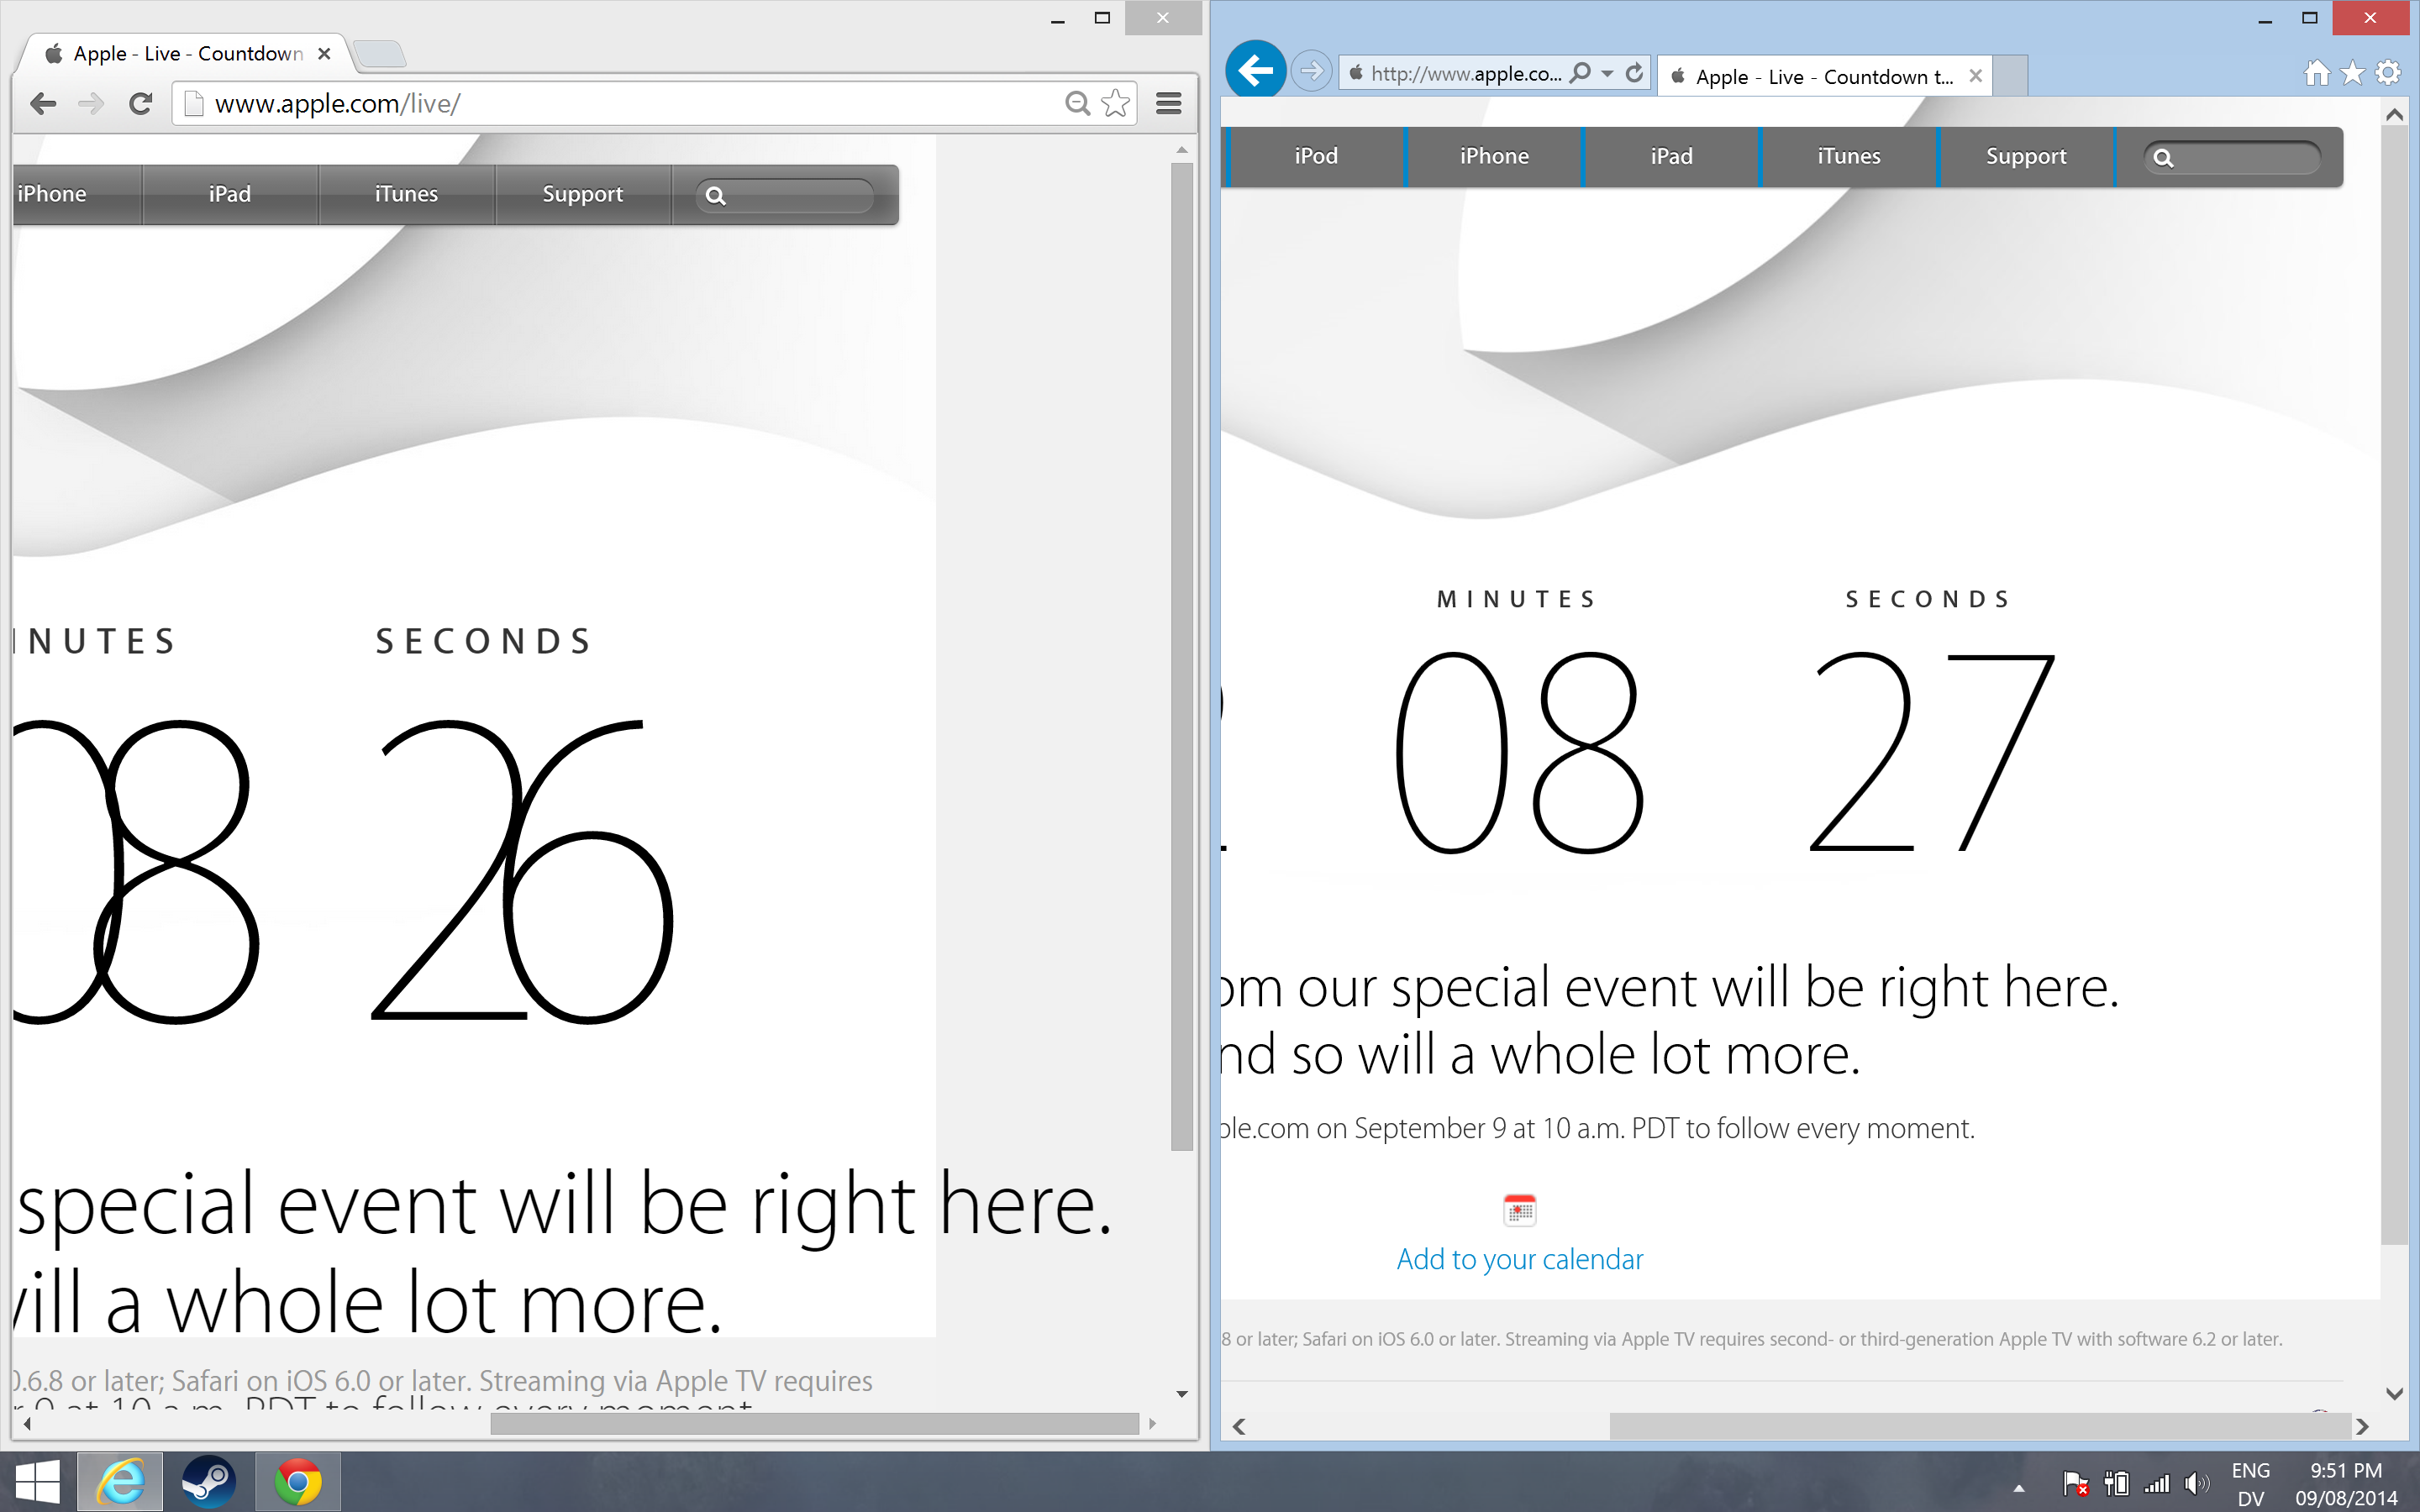Viewport: 2420px width, 1512px height.
Task: Open Internet Explorer's home page icon
Action: coord(2316,73)
